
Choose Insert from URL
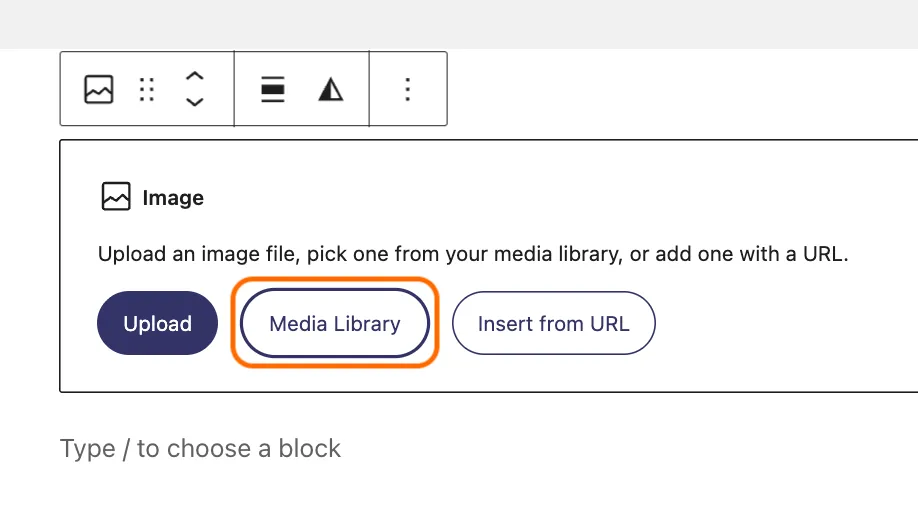[553, 323]
